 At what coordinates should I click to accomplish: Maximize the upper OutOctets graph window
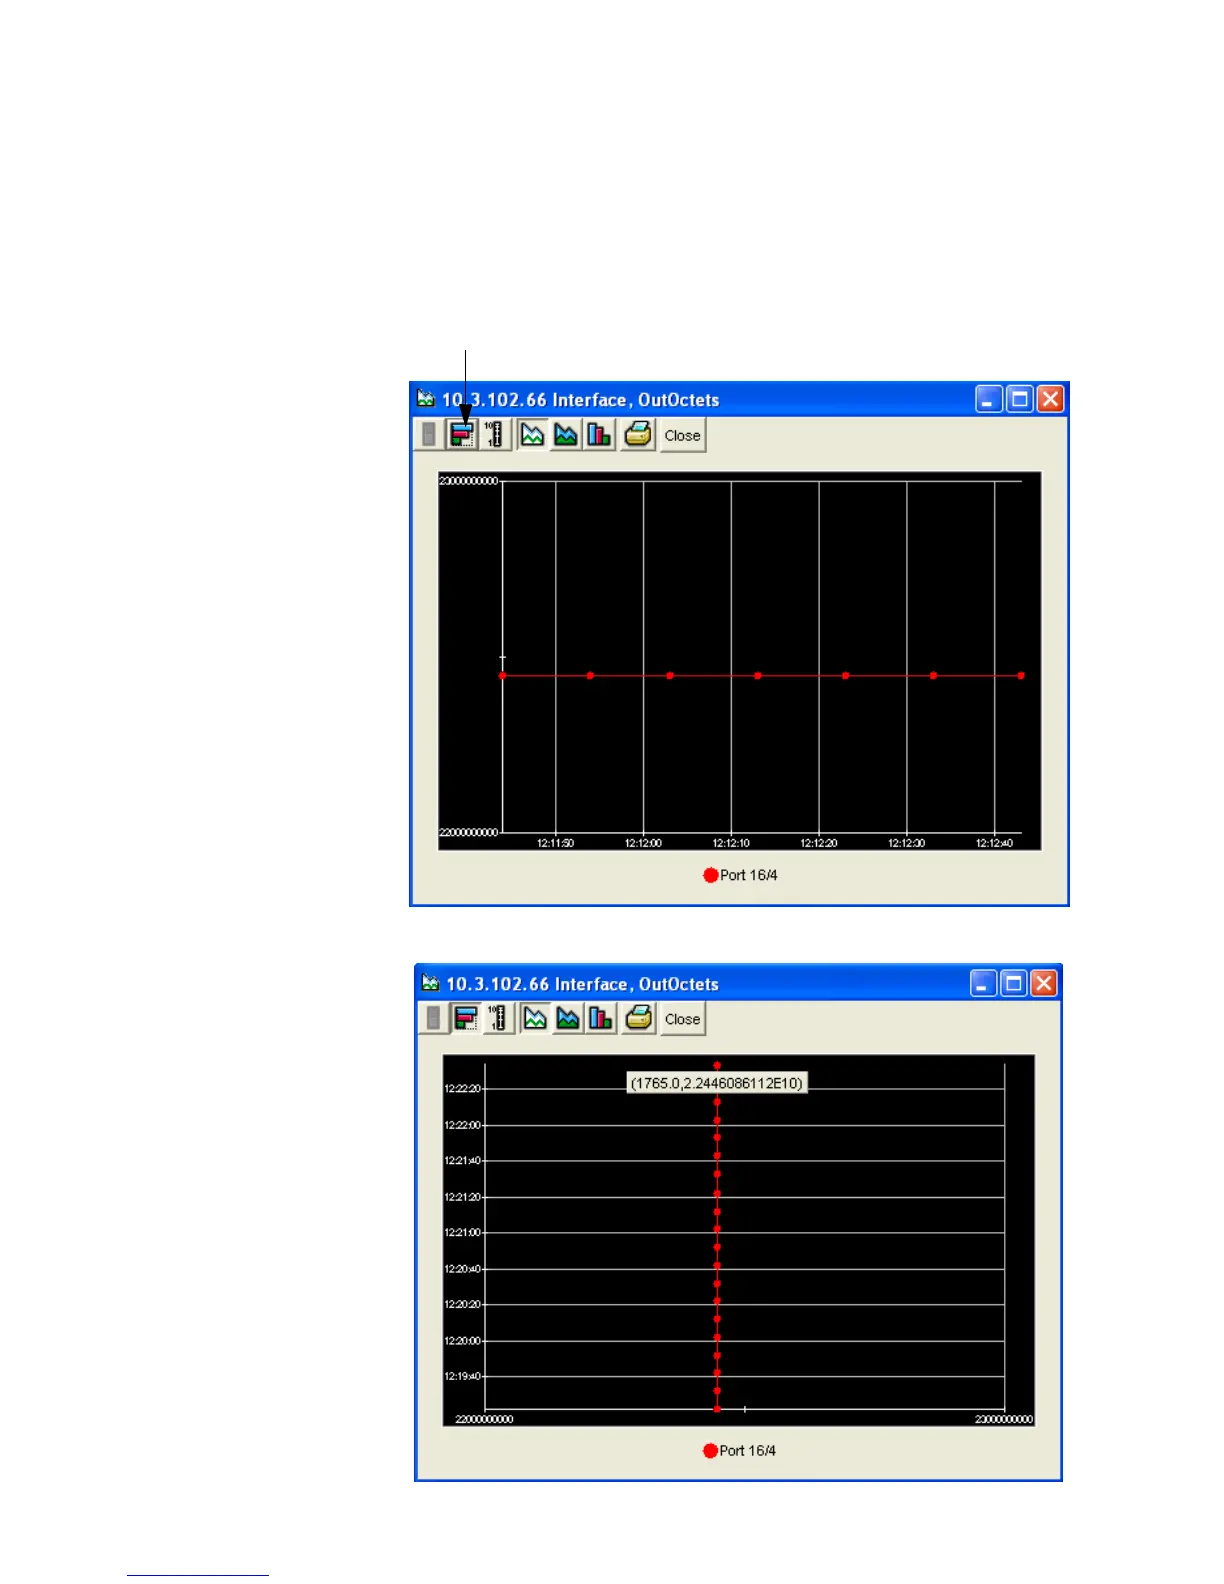coord(1020,399)
